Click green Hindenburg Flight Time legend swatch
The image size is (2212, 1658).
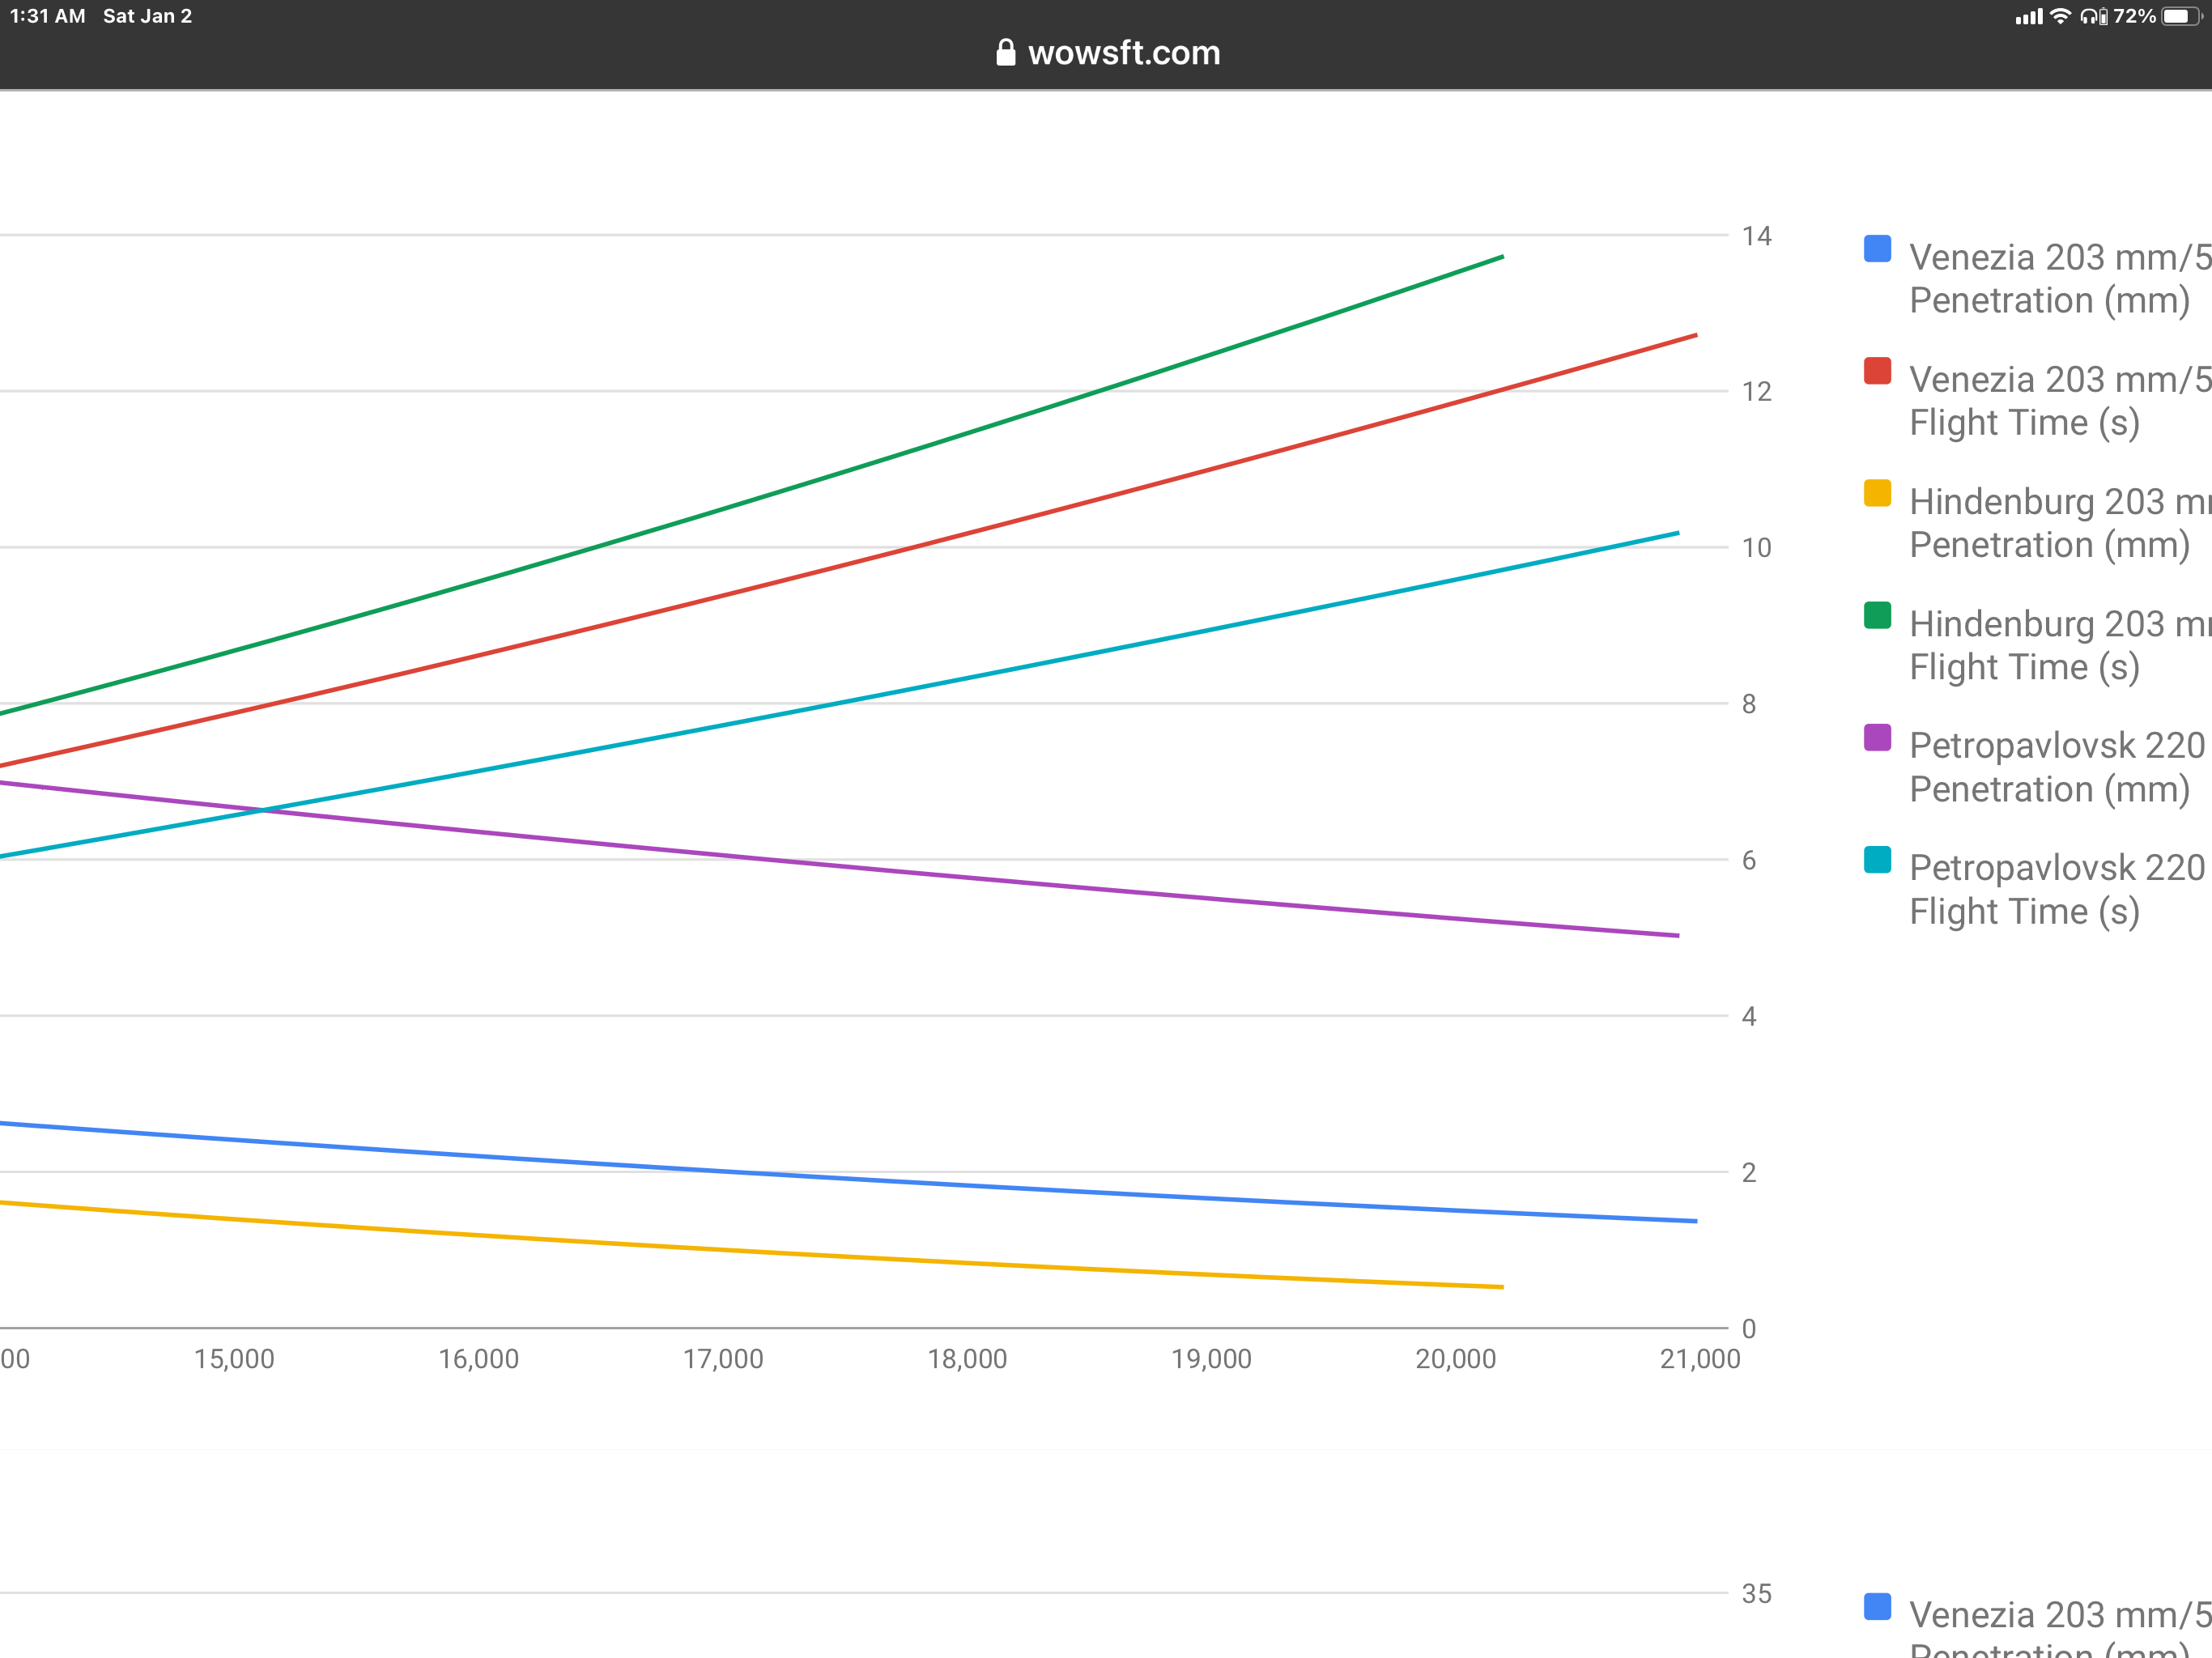click(1877, 615)
